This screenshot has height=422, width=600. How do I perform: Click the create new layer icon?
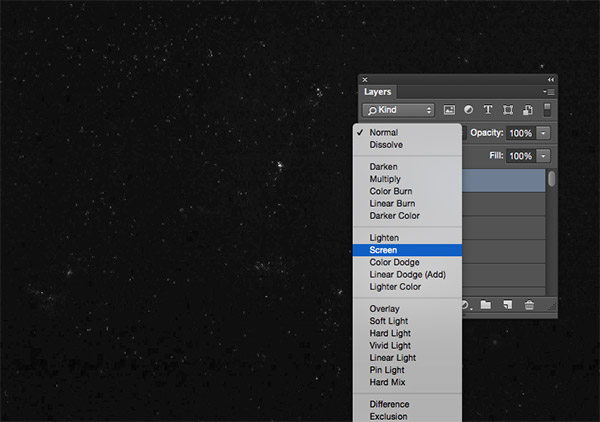coord(508,304)
